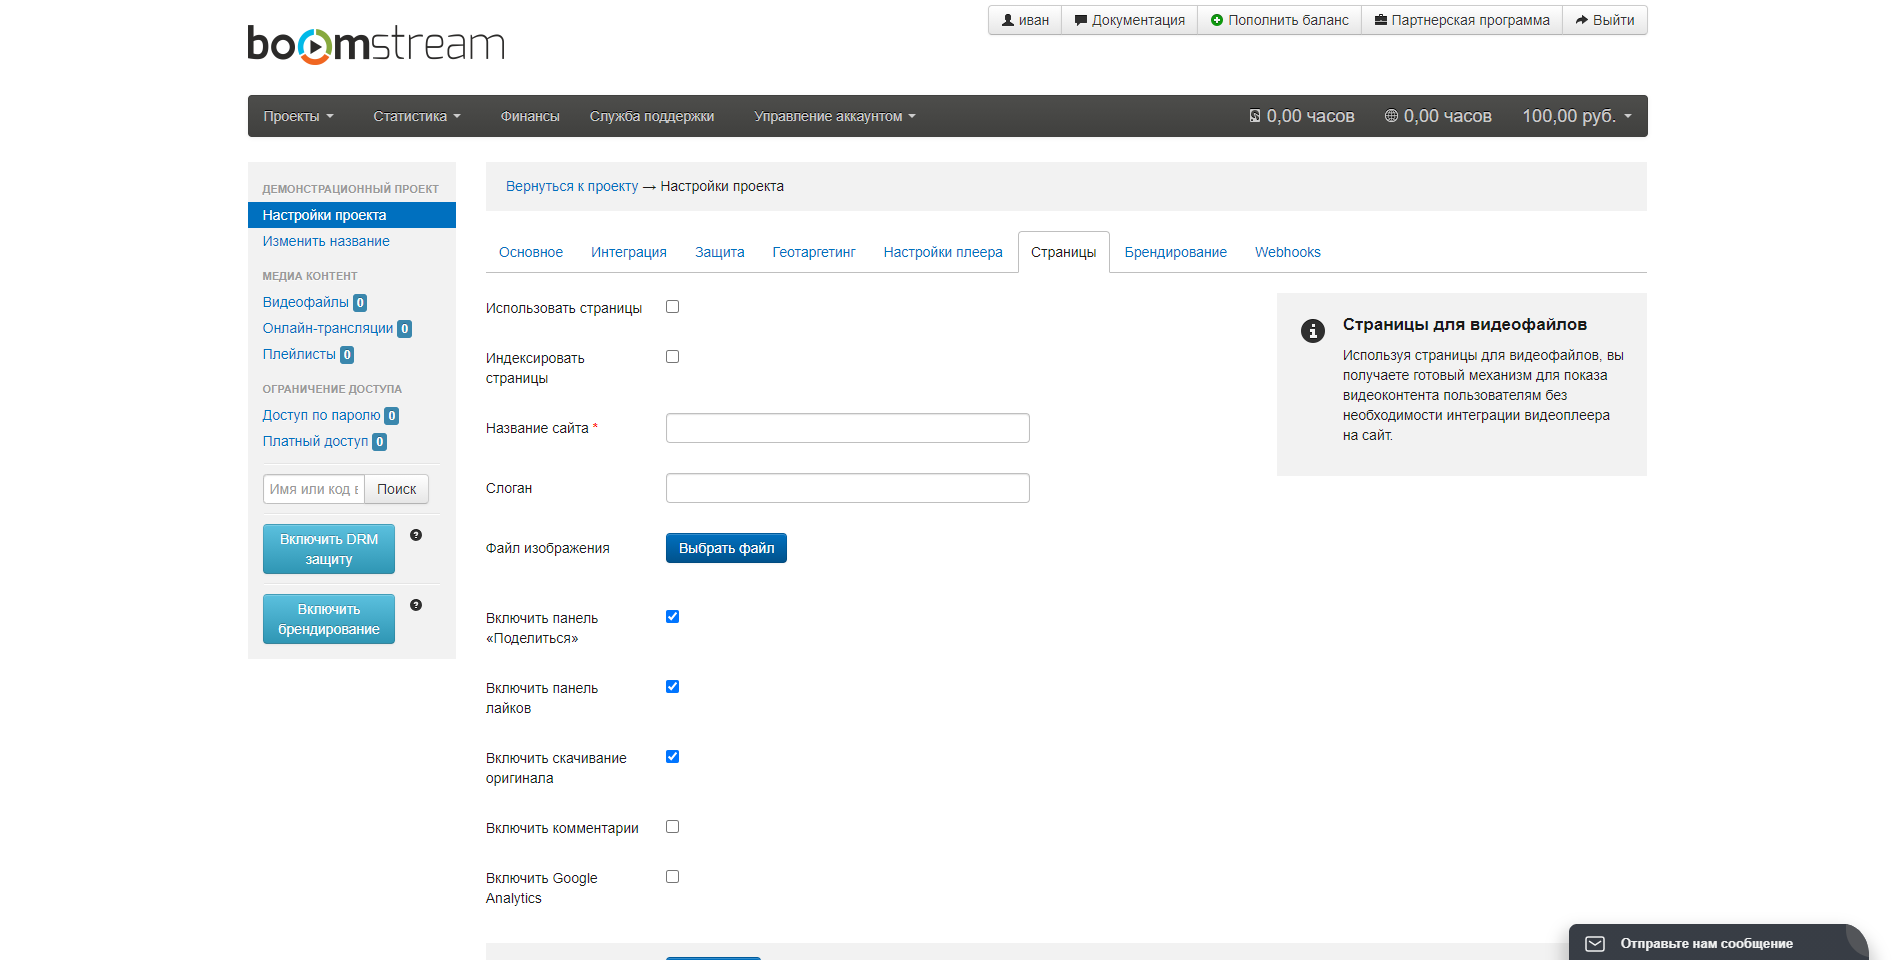Open Платный доступ link
Image resolution: width=1894 pixels, height=960 pixels.
tap(315, 441)
